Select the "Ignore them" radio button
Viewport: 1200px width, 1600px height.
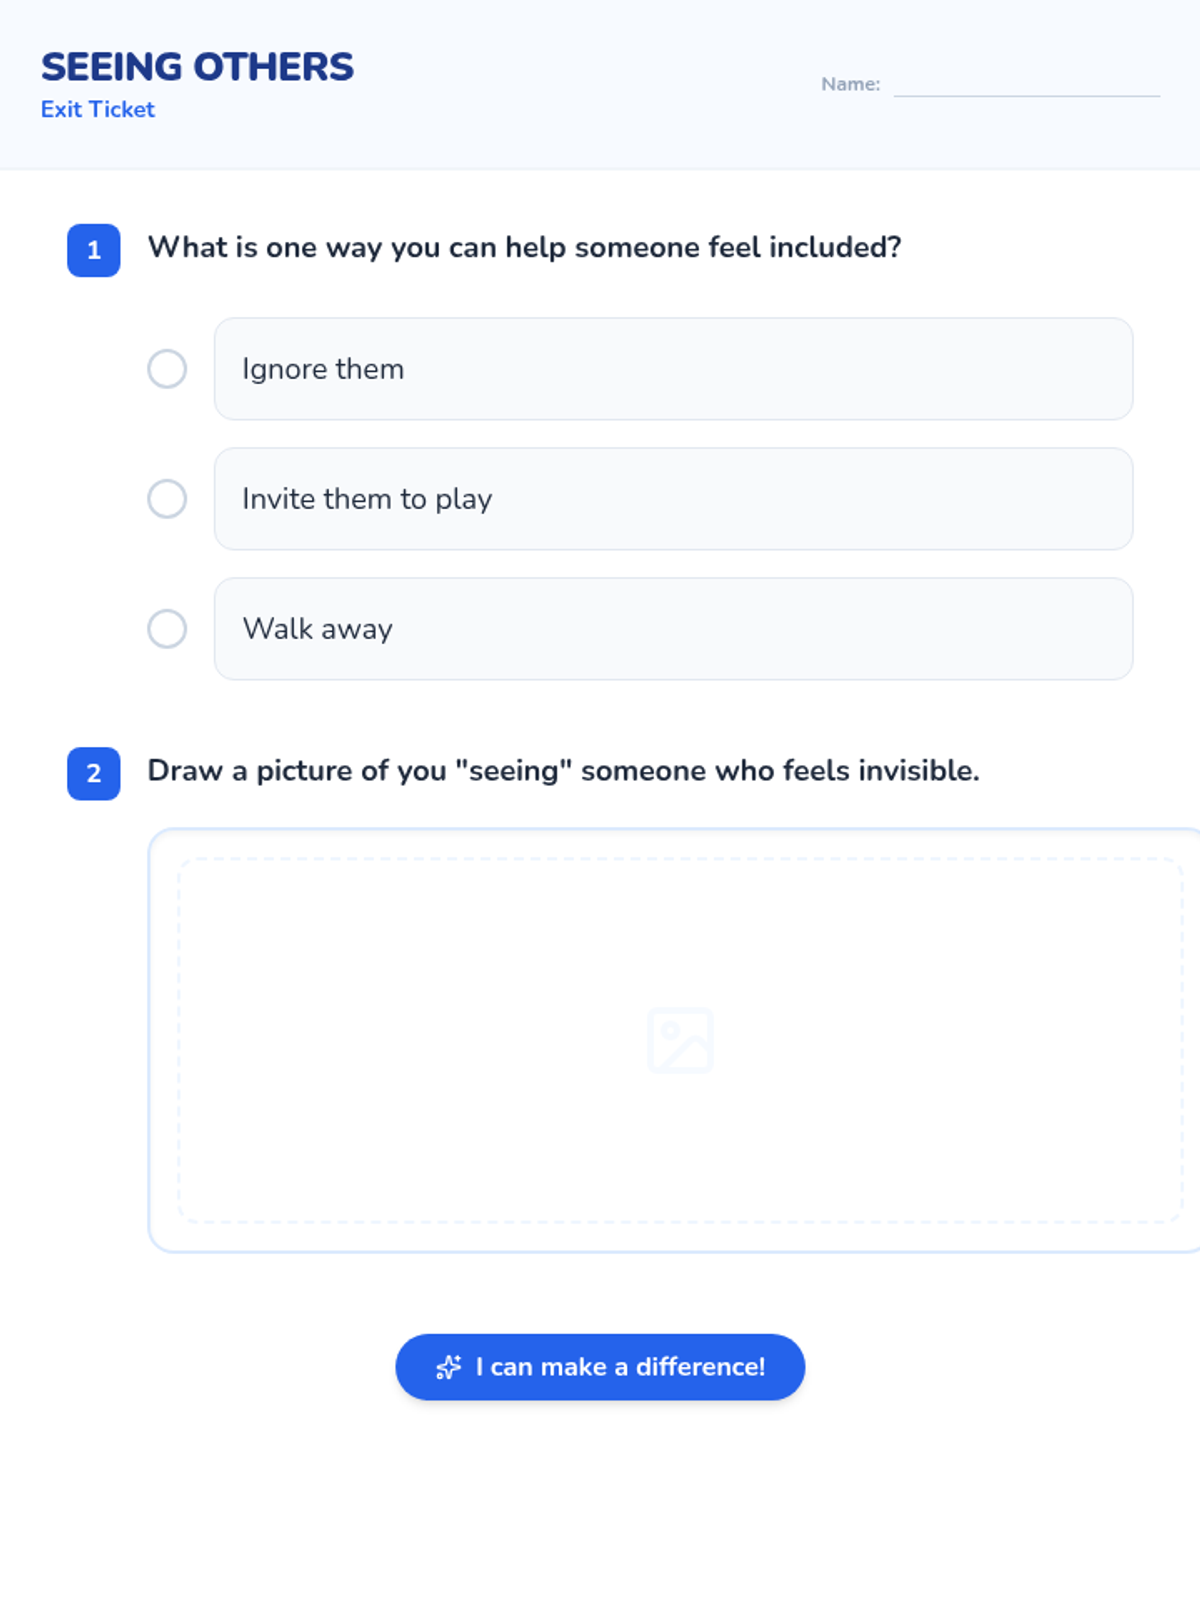coord(167,369)
